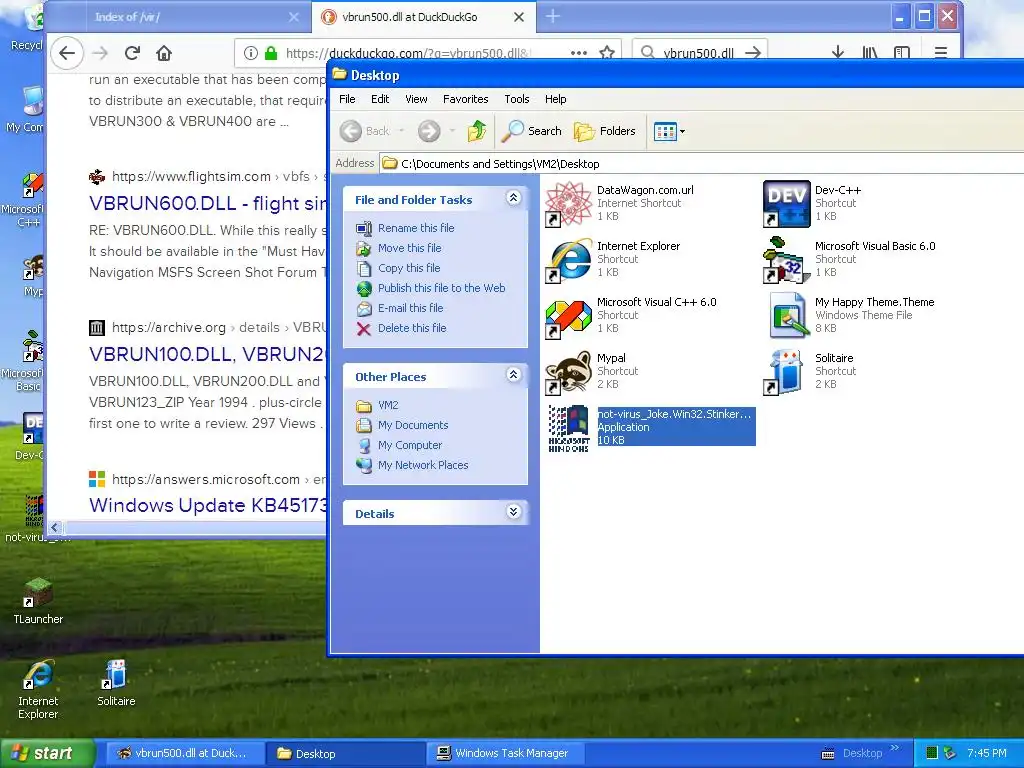Select the Dev-C++ shortcut icon in Explorer
1024x768 pixels.
786,204
